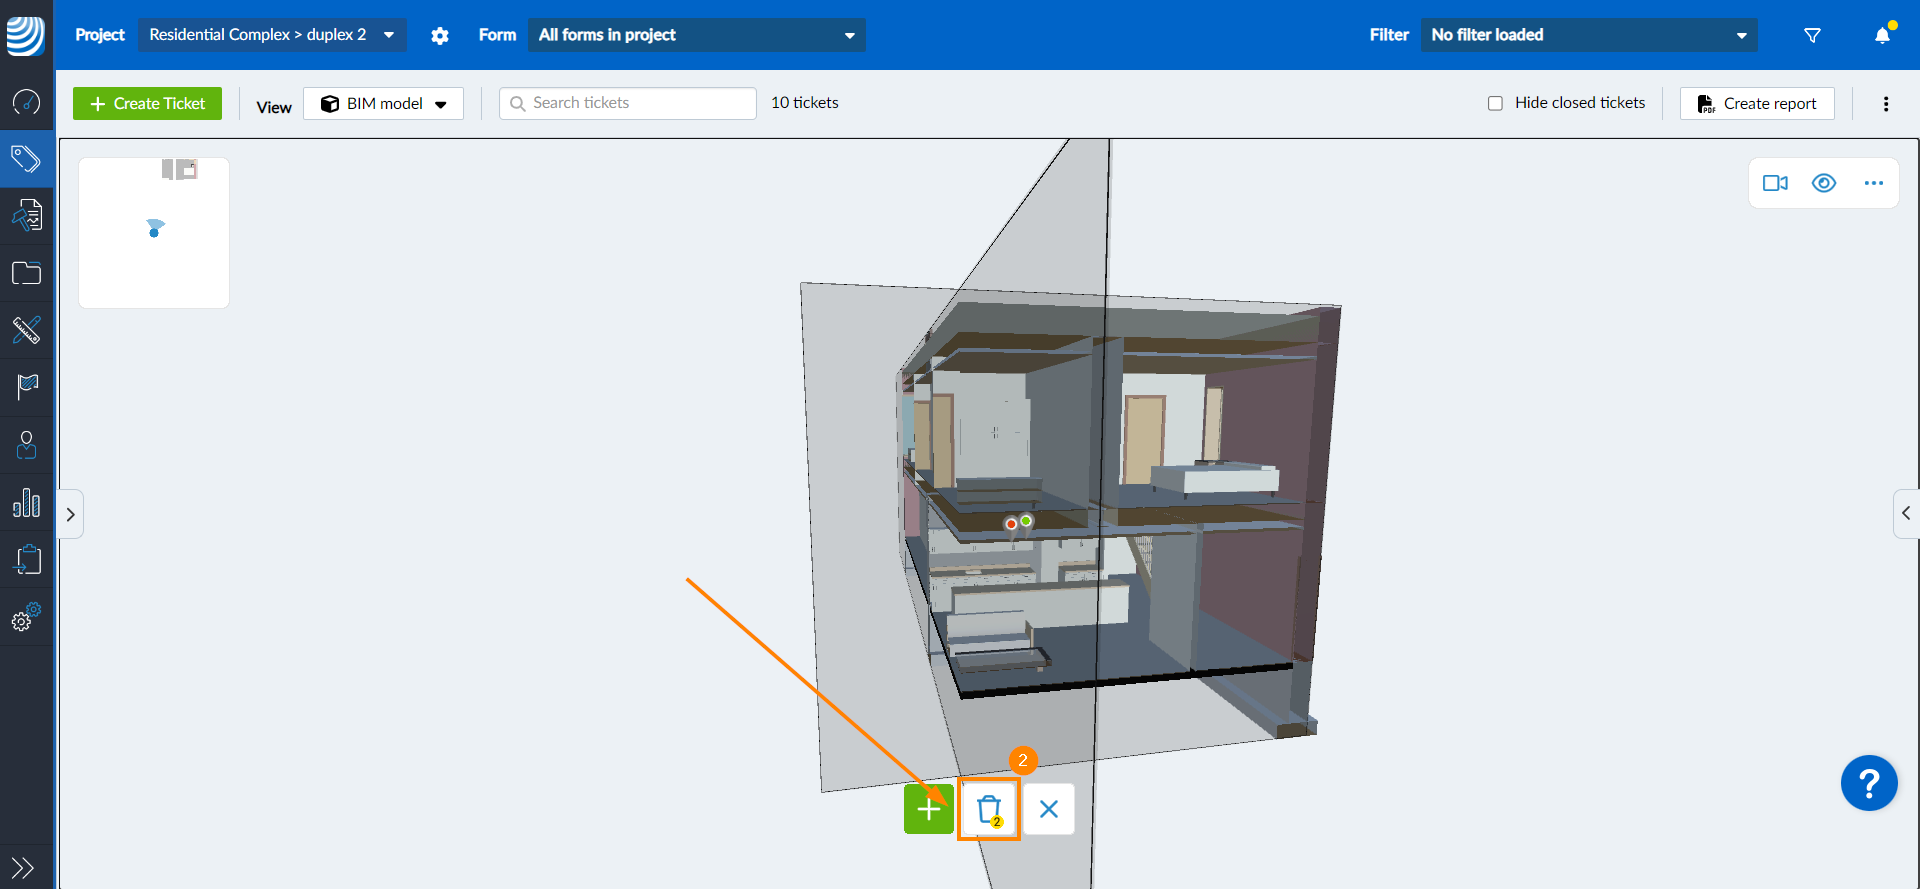Check the Hide closed tickets checkbox
This screenshot has height=889, width=1920.
[1495, 103]
